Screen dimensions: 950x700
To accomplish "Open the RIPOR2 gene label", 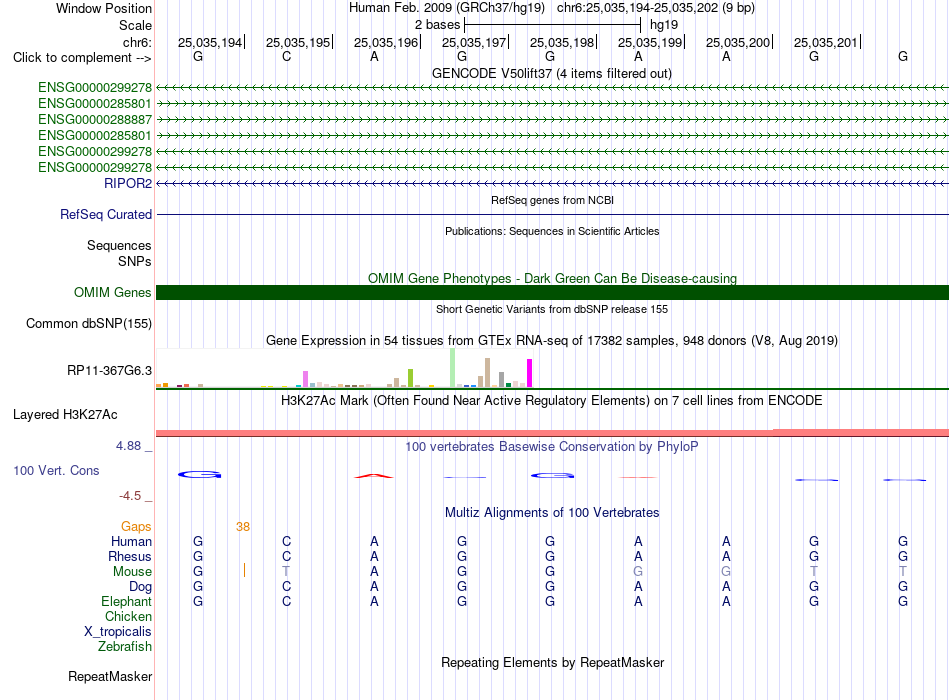I will 128,183.
